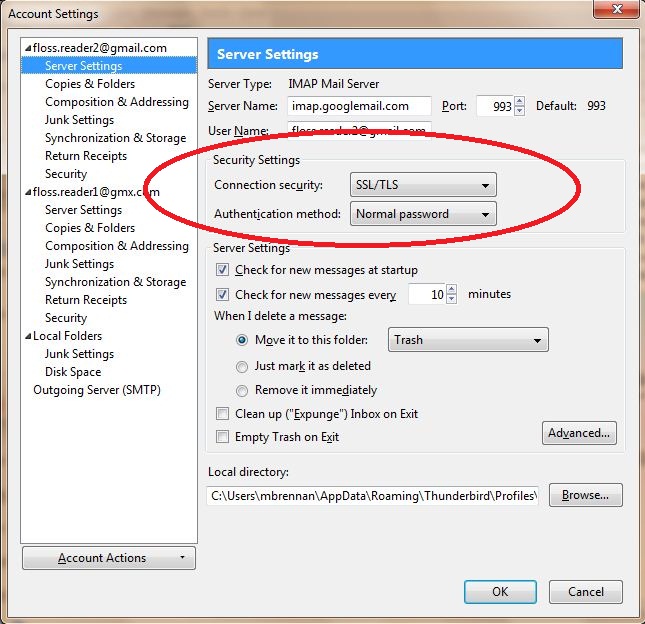Select Outgoing Server (SMTP) in sidebar
This screenshot has width=645, height=624.
point(97,390)
